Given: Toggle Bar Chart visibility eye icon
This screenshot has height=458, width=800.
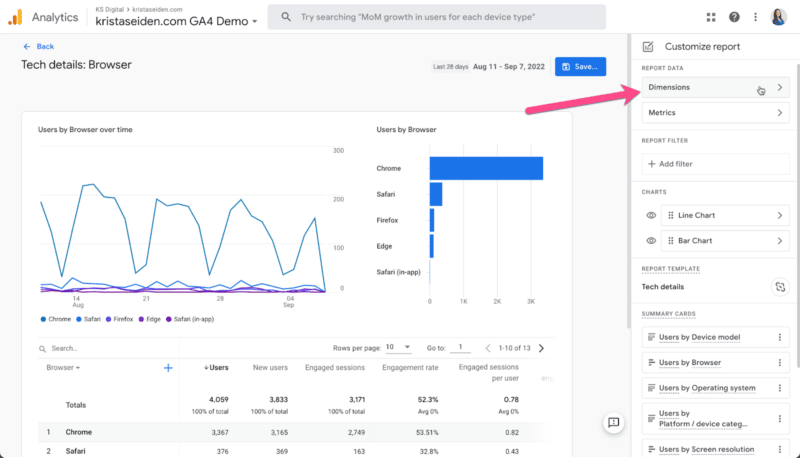Looking at the screenshot, I should [651, 240].
